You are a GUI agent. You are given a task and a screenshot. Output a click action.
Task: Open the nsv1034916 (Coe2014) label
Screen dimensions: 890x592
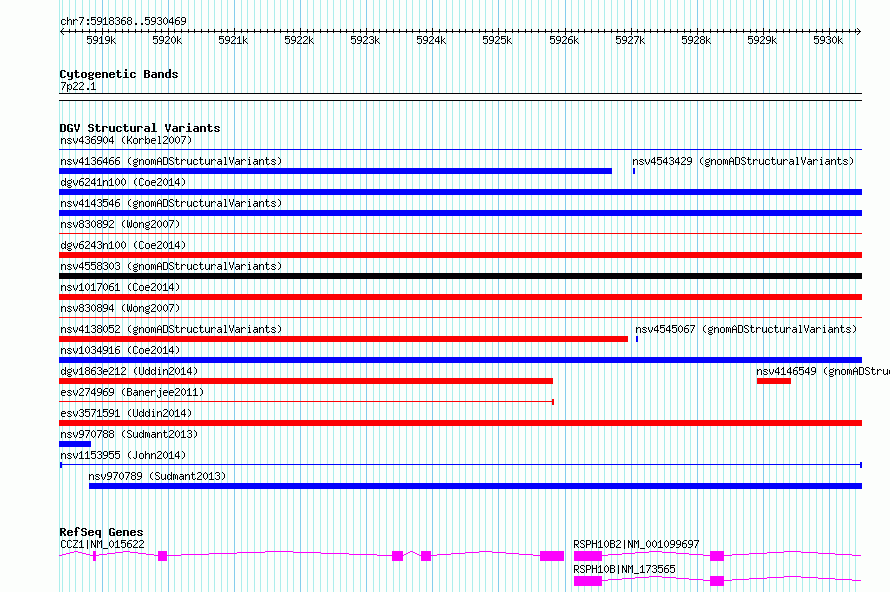[x=120, y=350]
